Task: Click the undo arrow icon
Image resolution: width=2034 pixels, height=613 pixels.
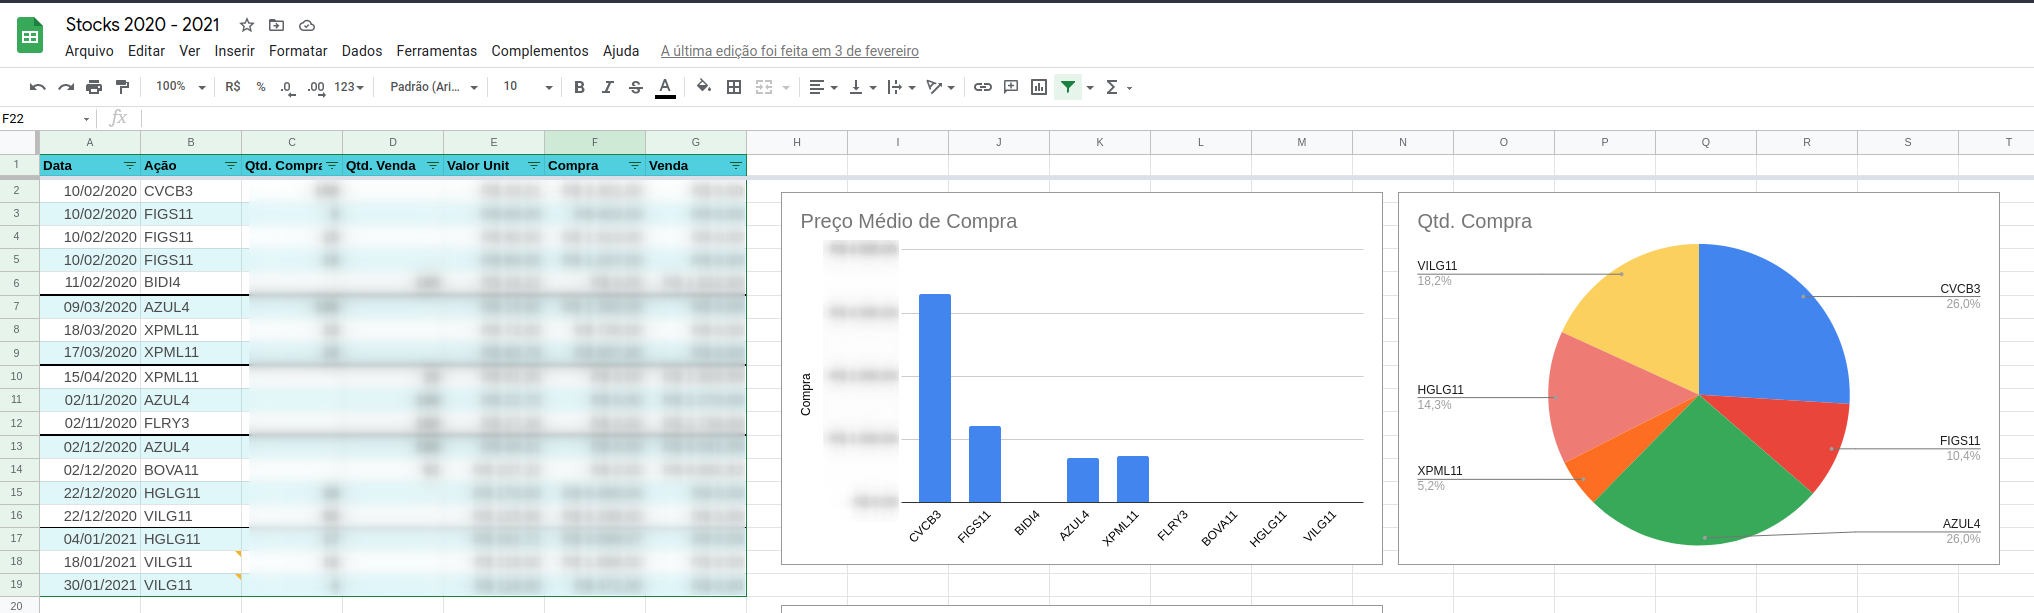Action: pos(38,87)
